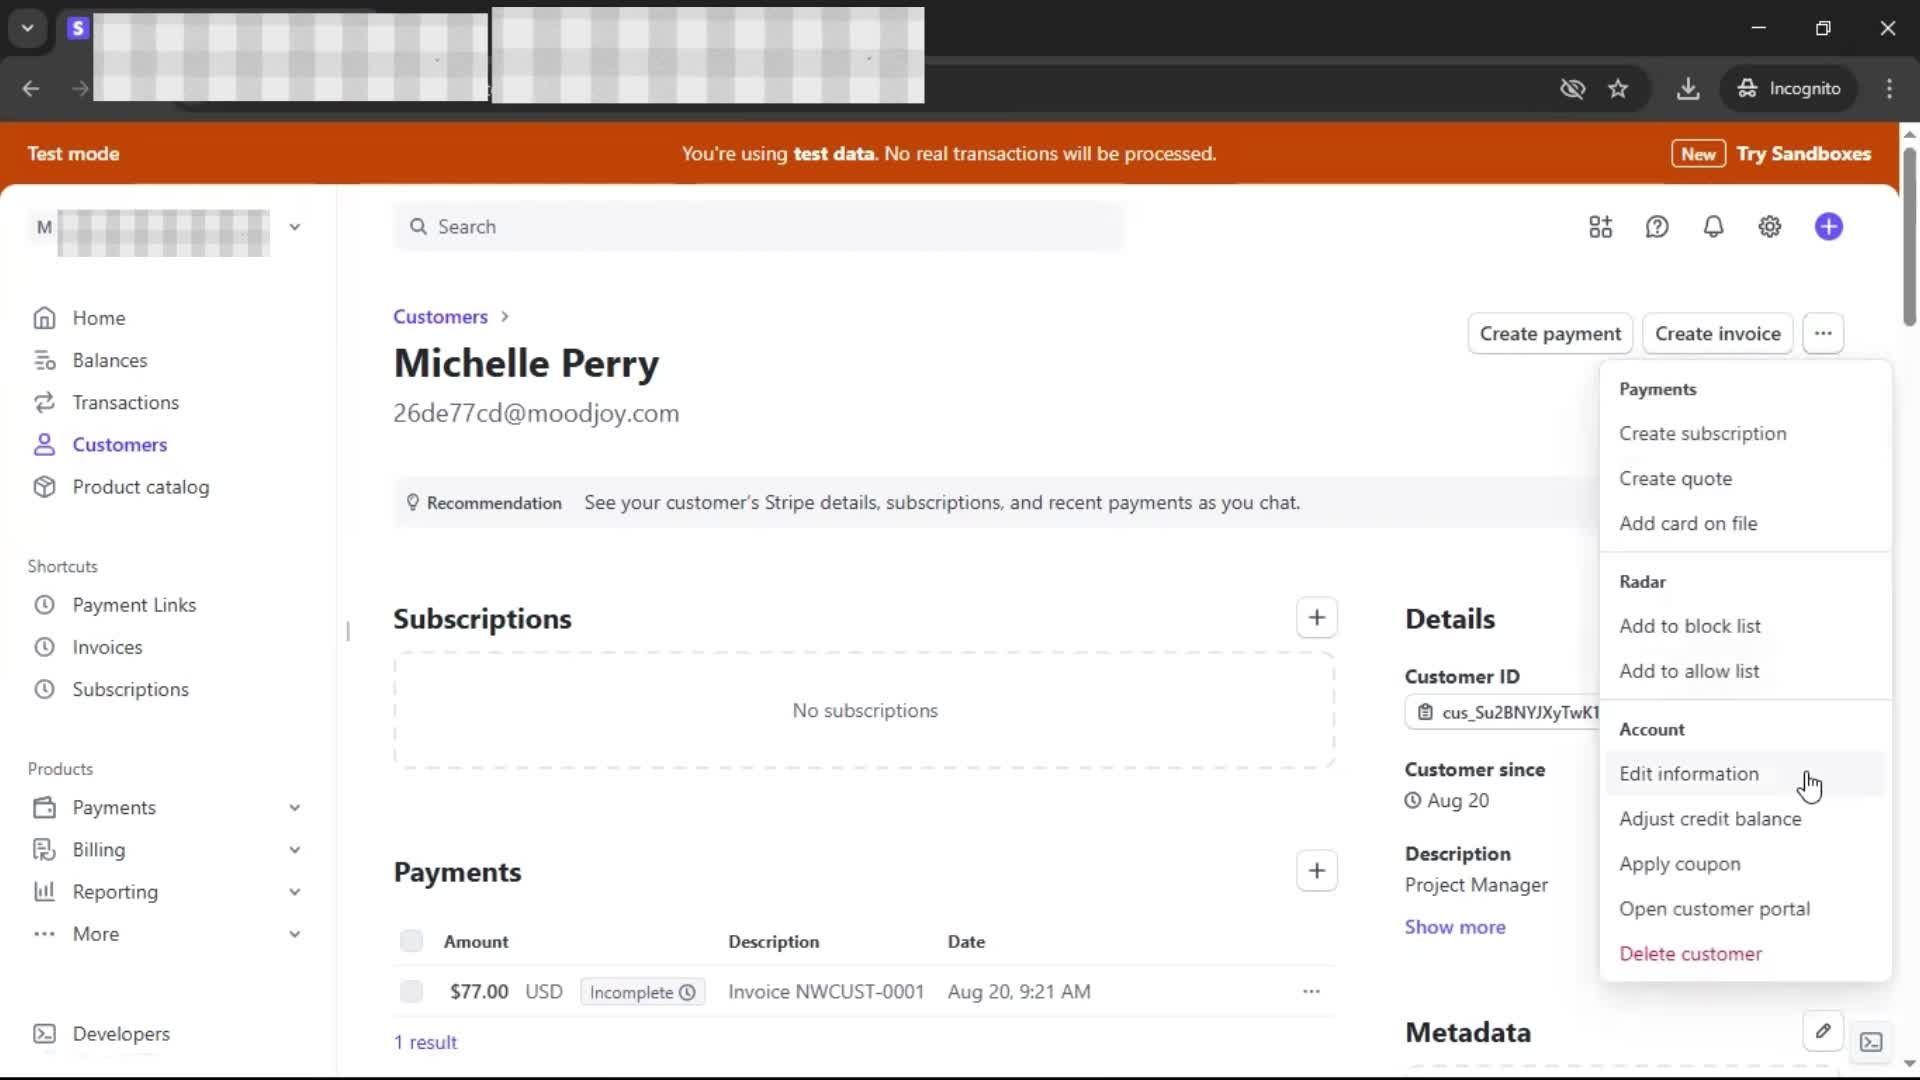Click the Create invoice button
1920x1080 pixels.
(x=1717, y=333)
